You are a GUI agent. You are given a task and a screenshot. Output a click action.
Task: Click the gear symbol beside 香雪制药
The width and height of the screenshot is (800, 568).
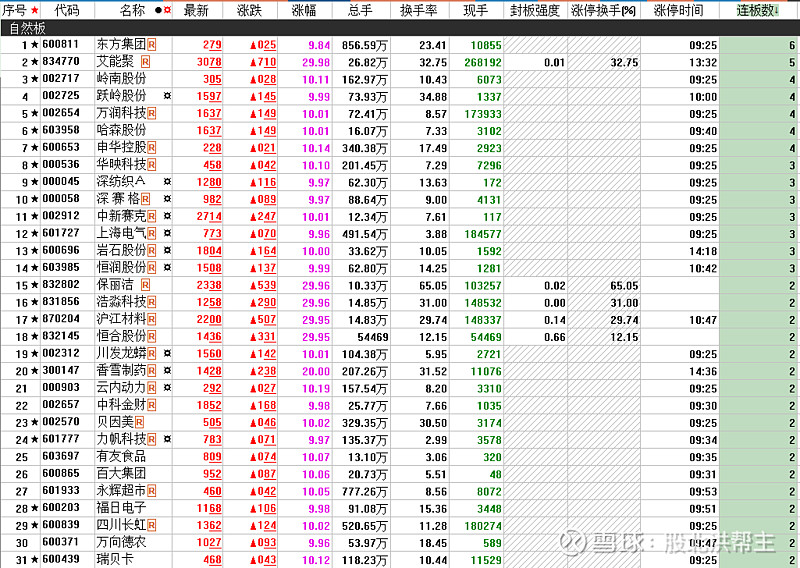coord(166,371)
